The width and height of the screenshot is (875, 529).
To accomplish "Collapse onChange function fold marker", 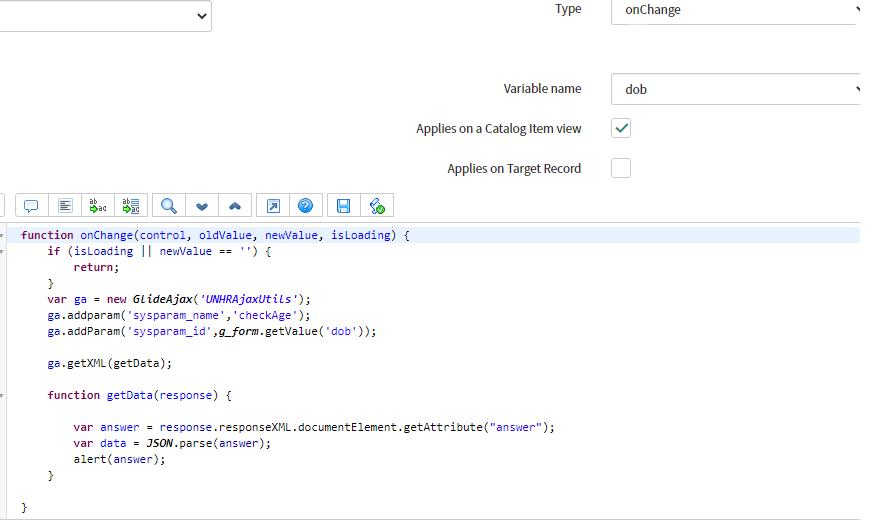I will [x=2, y=235].
